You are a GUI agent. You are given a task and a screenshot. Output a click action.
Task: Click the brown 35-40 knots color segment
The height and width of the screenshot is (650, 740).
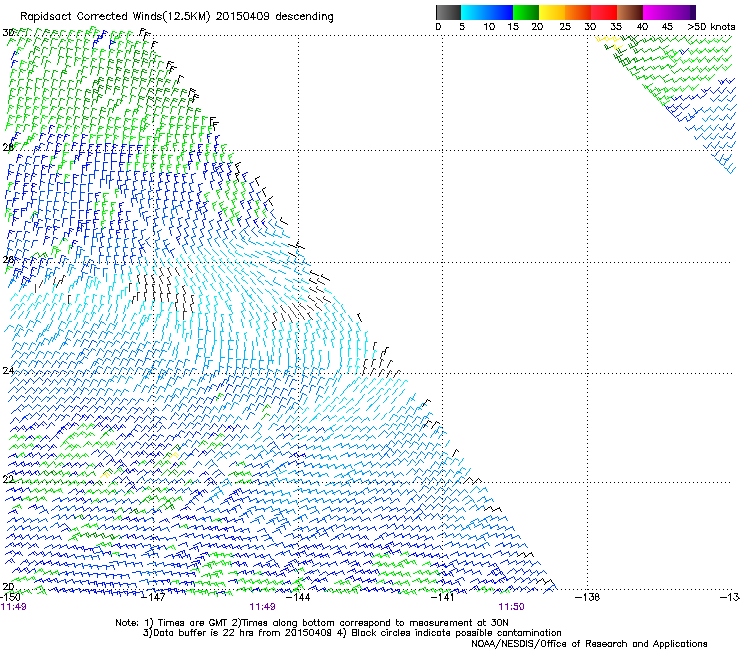coord(630,12)
